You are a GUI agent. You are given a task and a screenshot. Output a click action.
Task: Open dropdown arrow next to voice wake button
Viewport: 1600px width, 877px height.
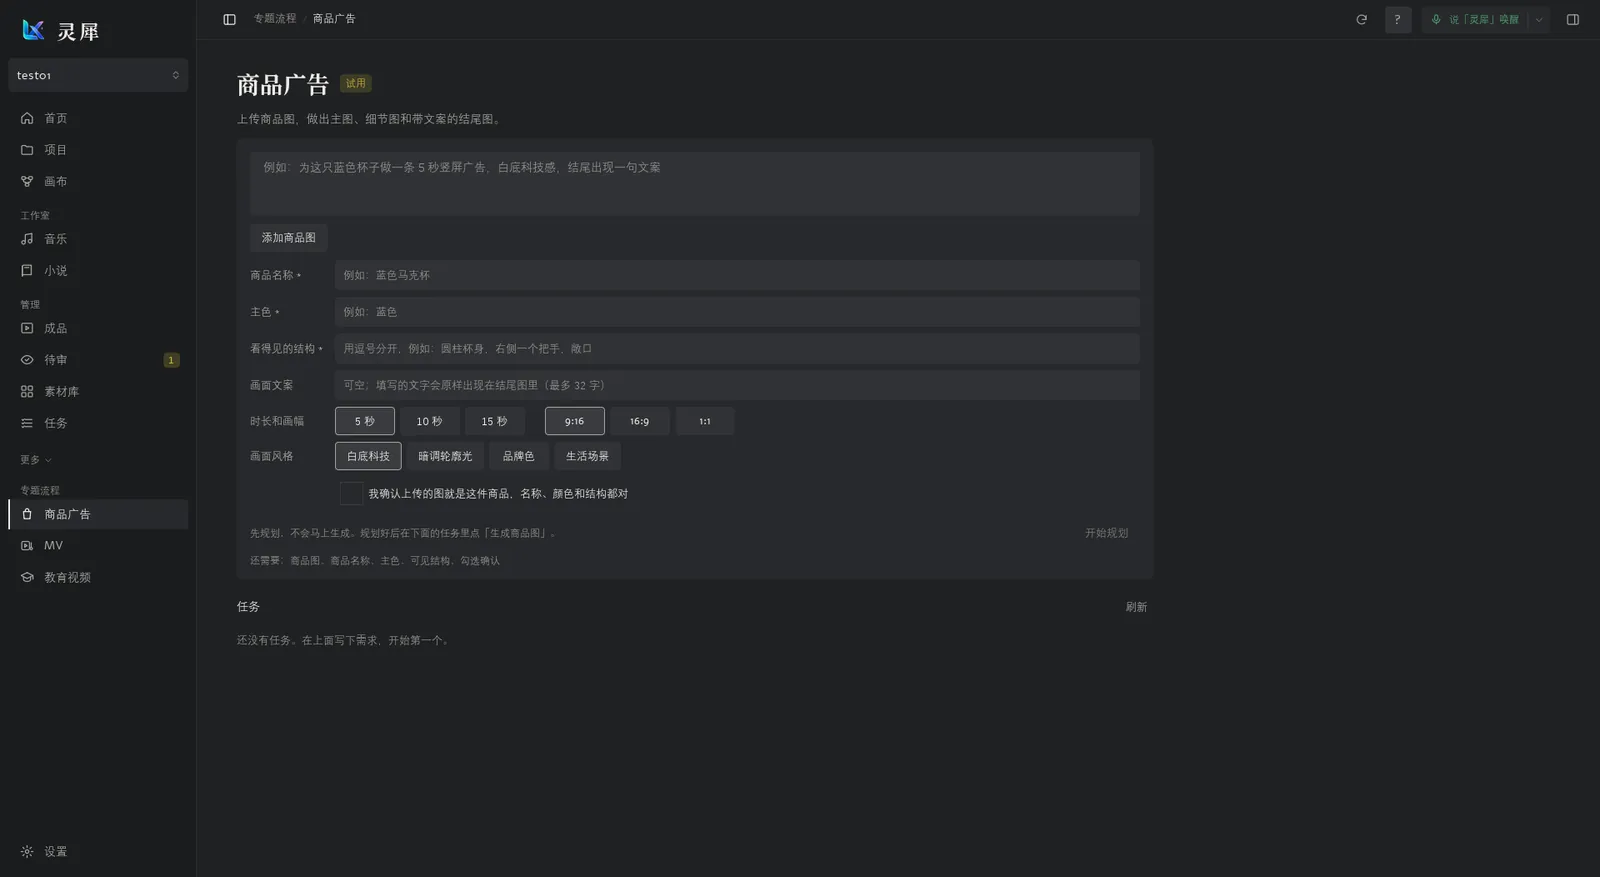click(1539, 19)
